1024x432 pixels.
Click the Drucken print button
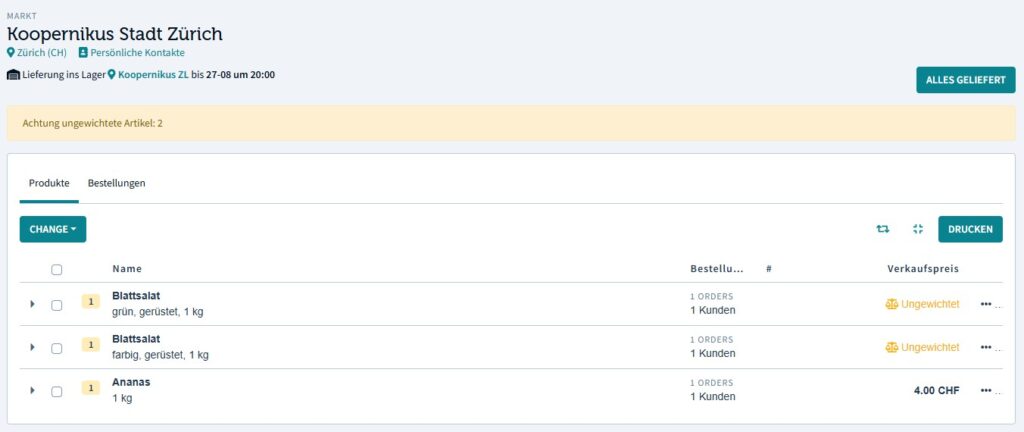coord(970,229)
